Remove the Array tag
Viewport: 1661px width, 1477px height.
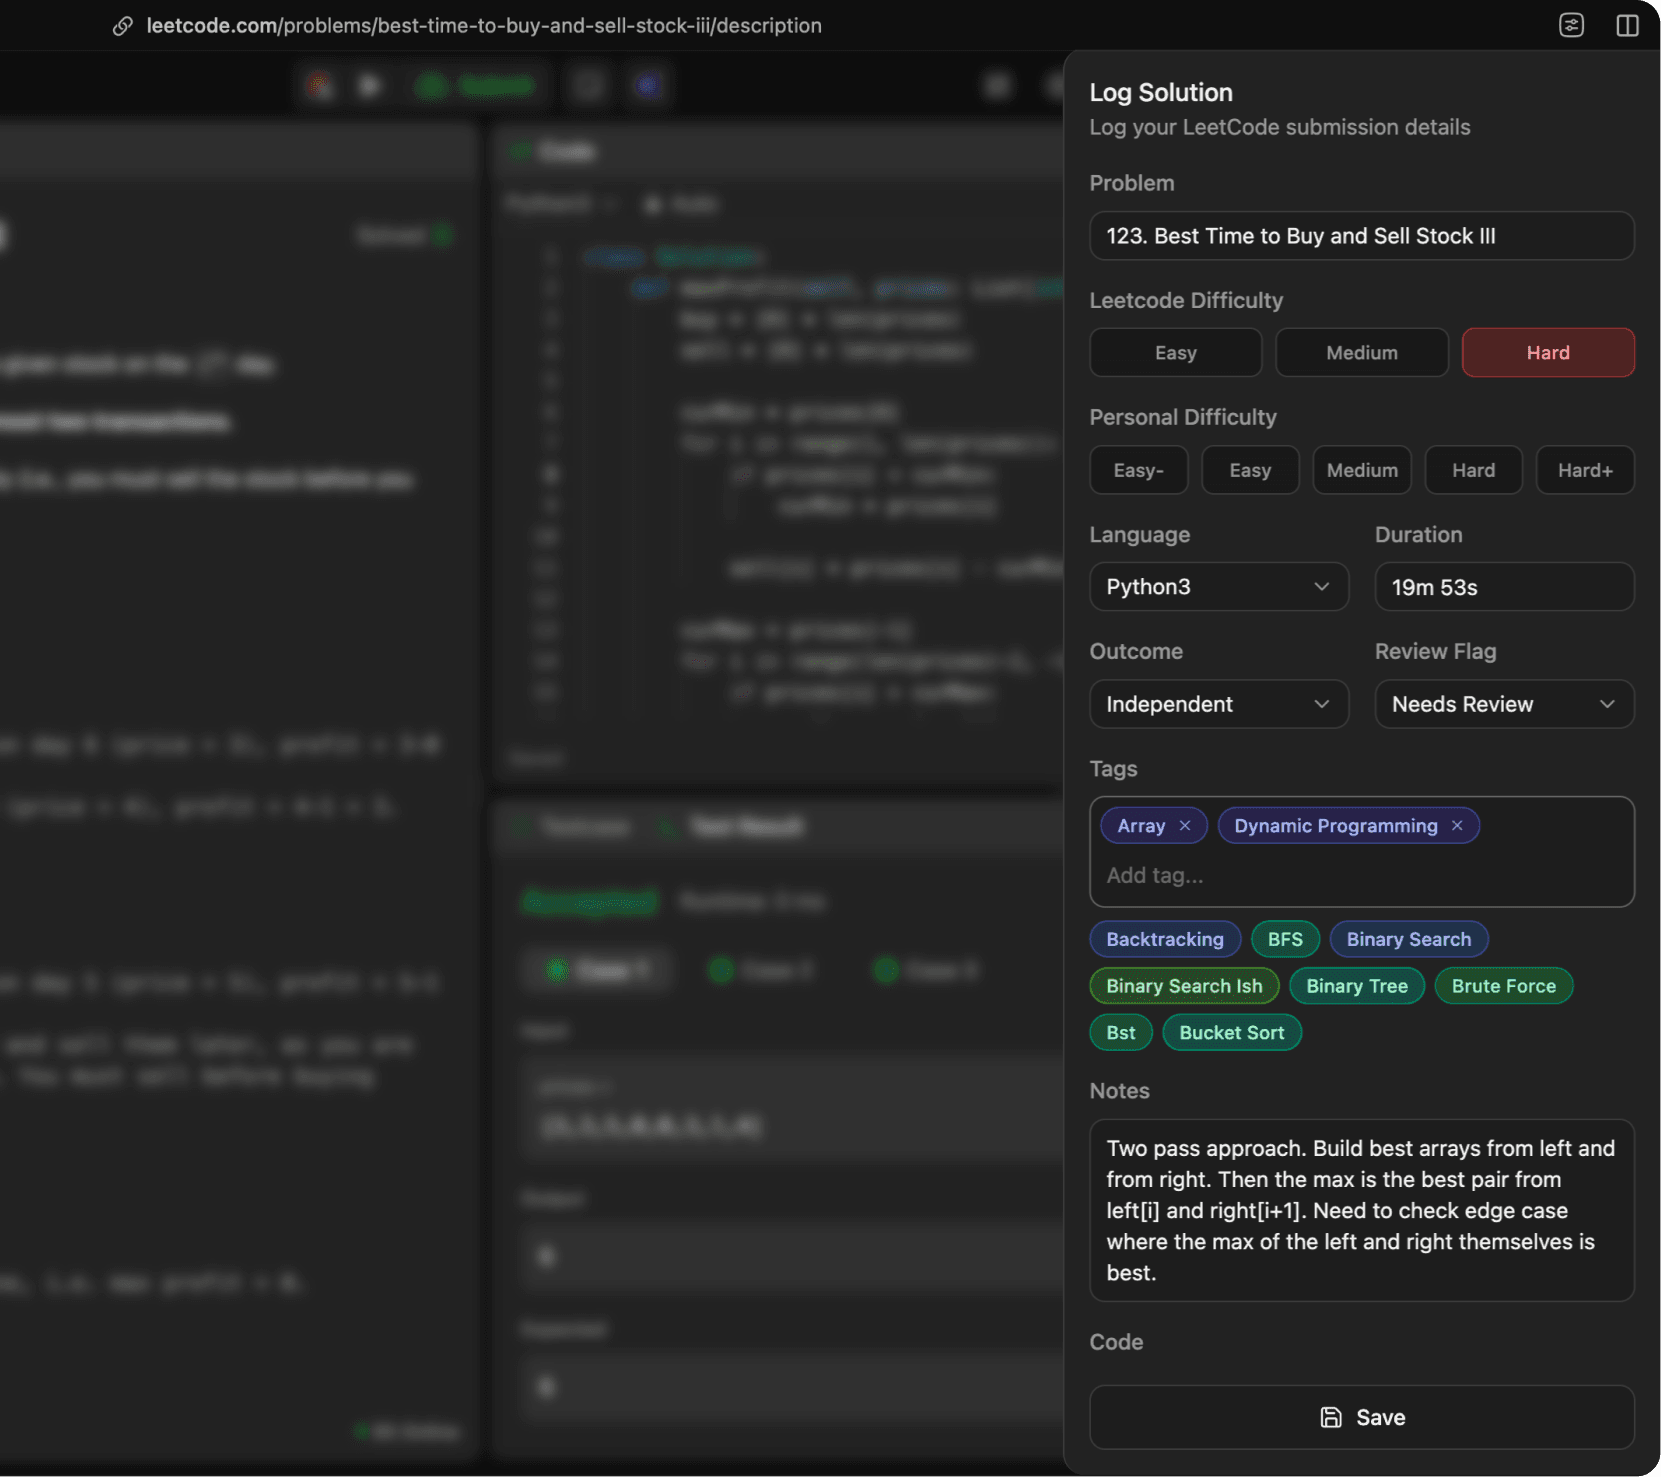[x=1185, y=825]
